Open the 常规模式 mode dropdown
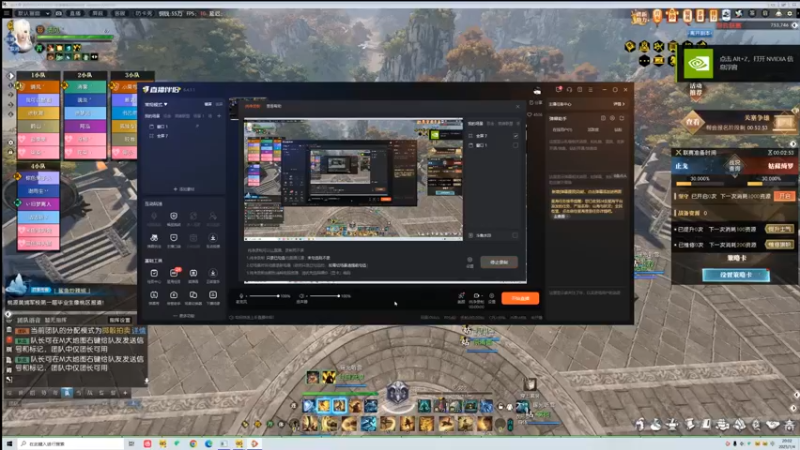 point(156,104)
